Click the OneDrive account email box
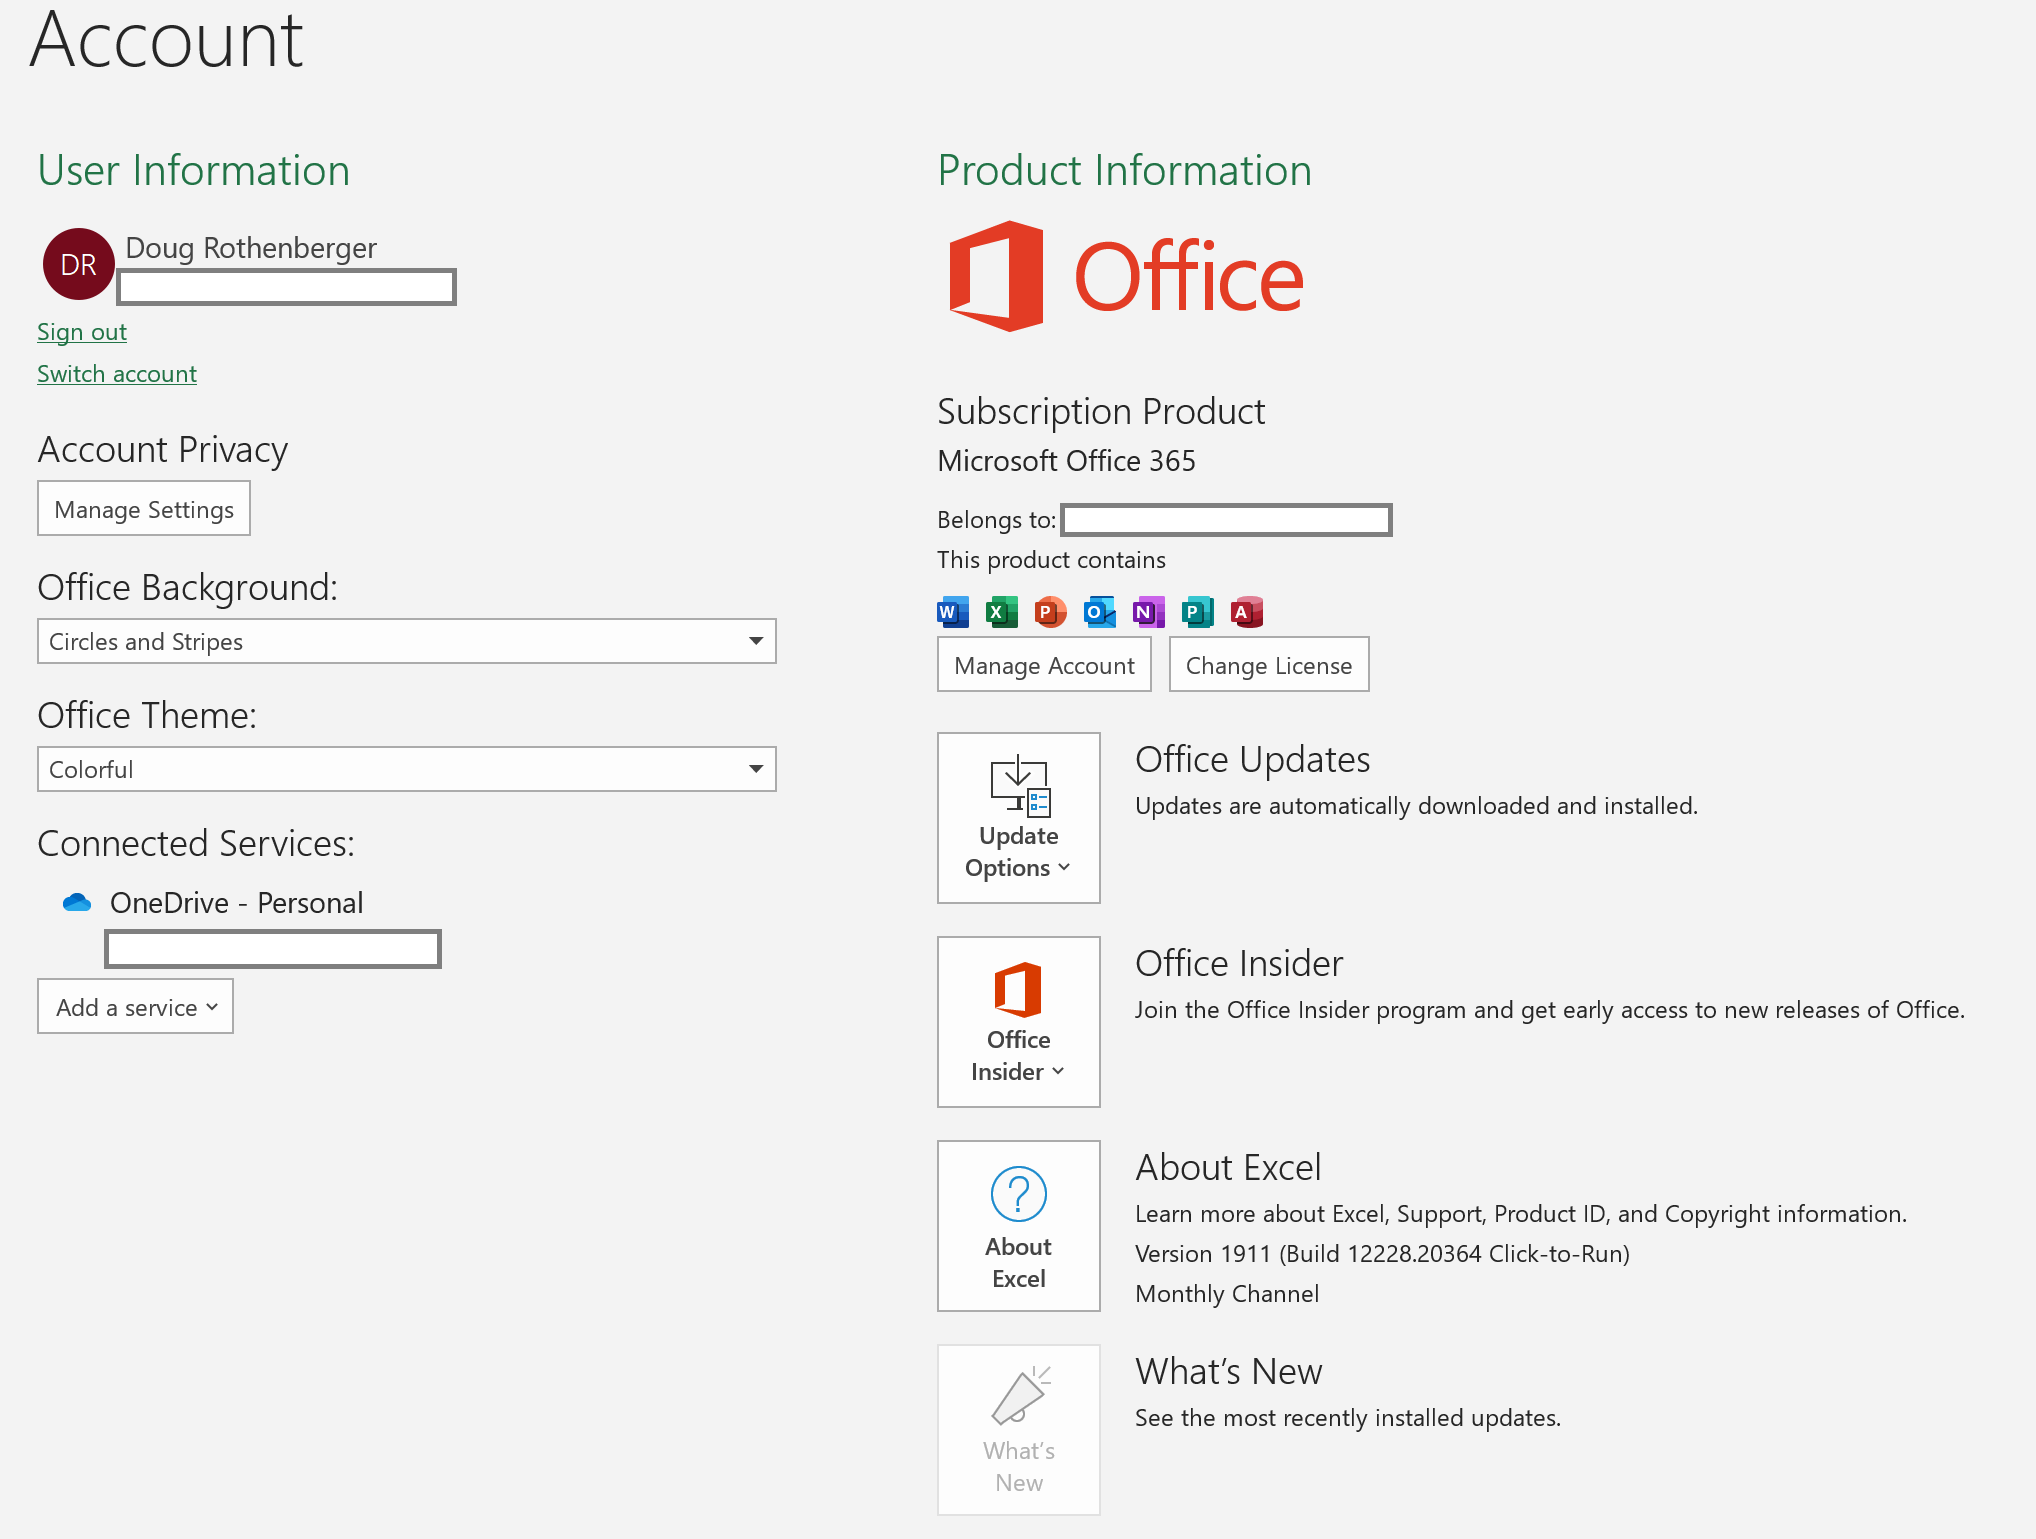Viewport: 2036px width, 1539px height. pos(273,949)
